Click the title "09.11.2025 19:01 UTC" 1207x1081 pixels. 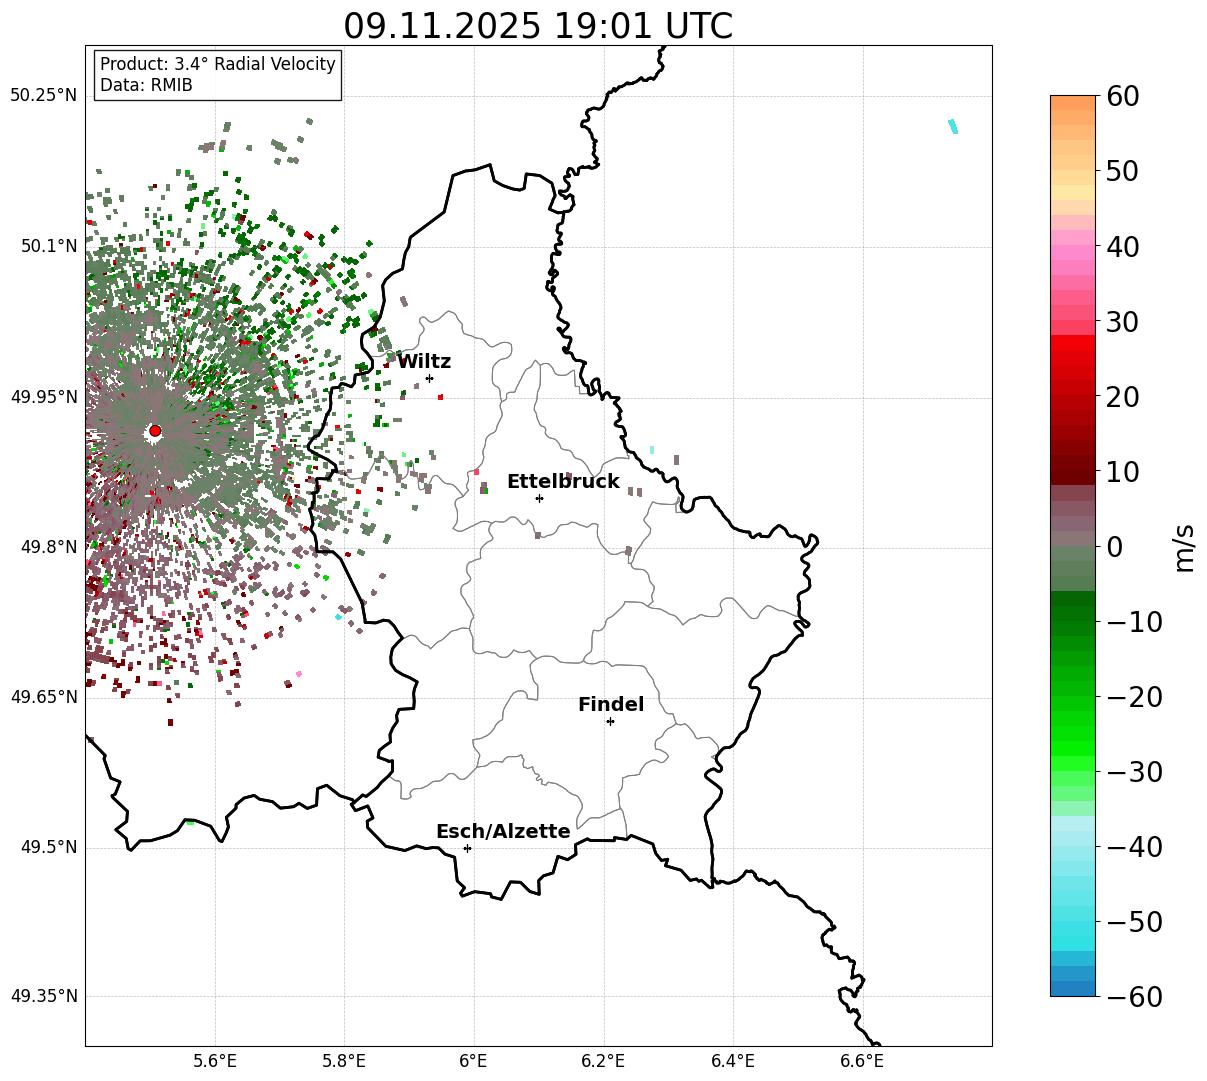538,25
